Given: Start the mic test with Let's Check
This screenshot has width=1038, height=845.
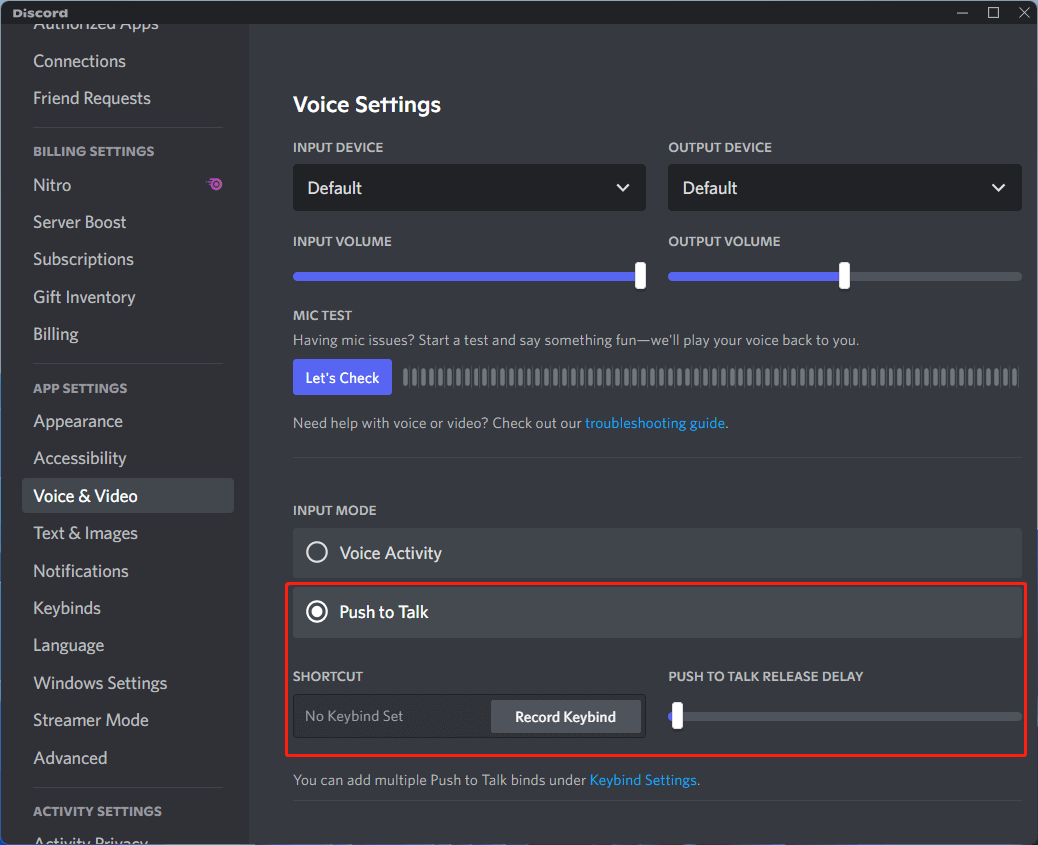Looking at the screenshot, I should [342, 377].
